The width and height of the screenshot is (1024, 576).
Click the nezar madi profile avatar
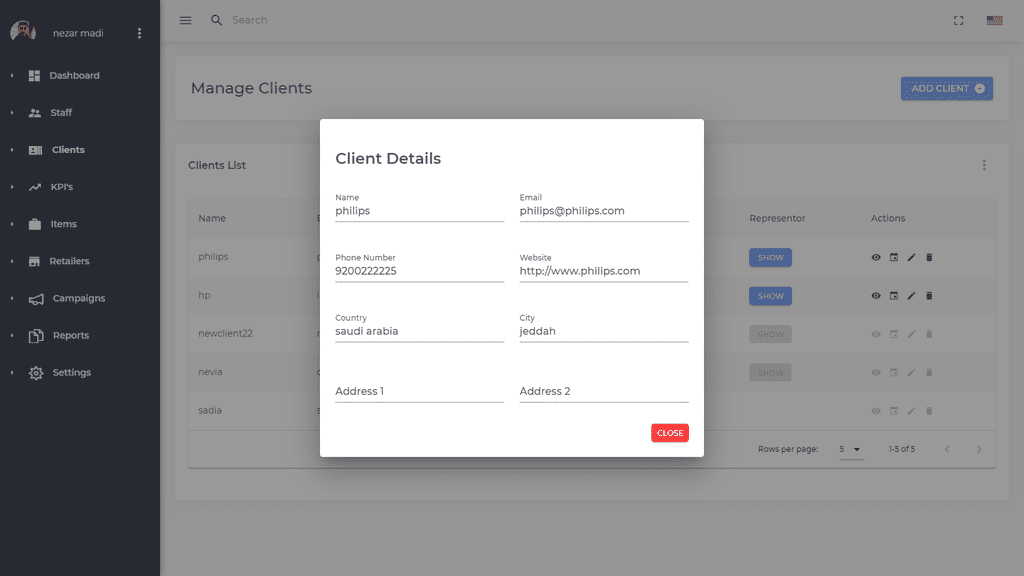[23, 31]
